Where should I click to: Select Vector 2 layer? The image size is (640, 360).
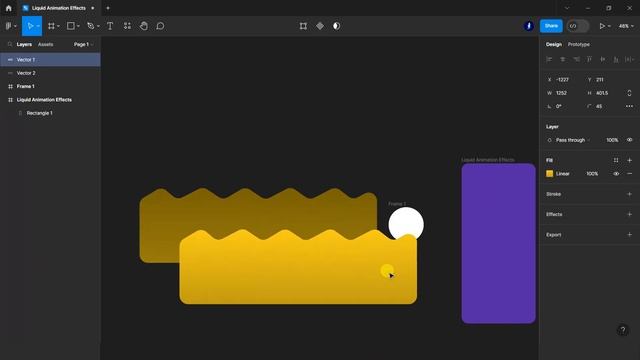(50, 73)
